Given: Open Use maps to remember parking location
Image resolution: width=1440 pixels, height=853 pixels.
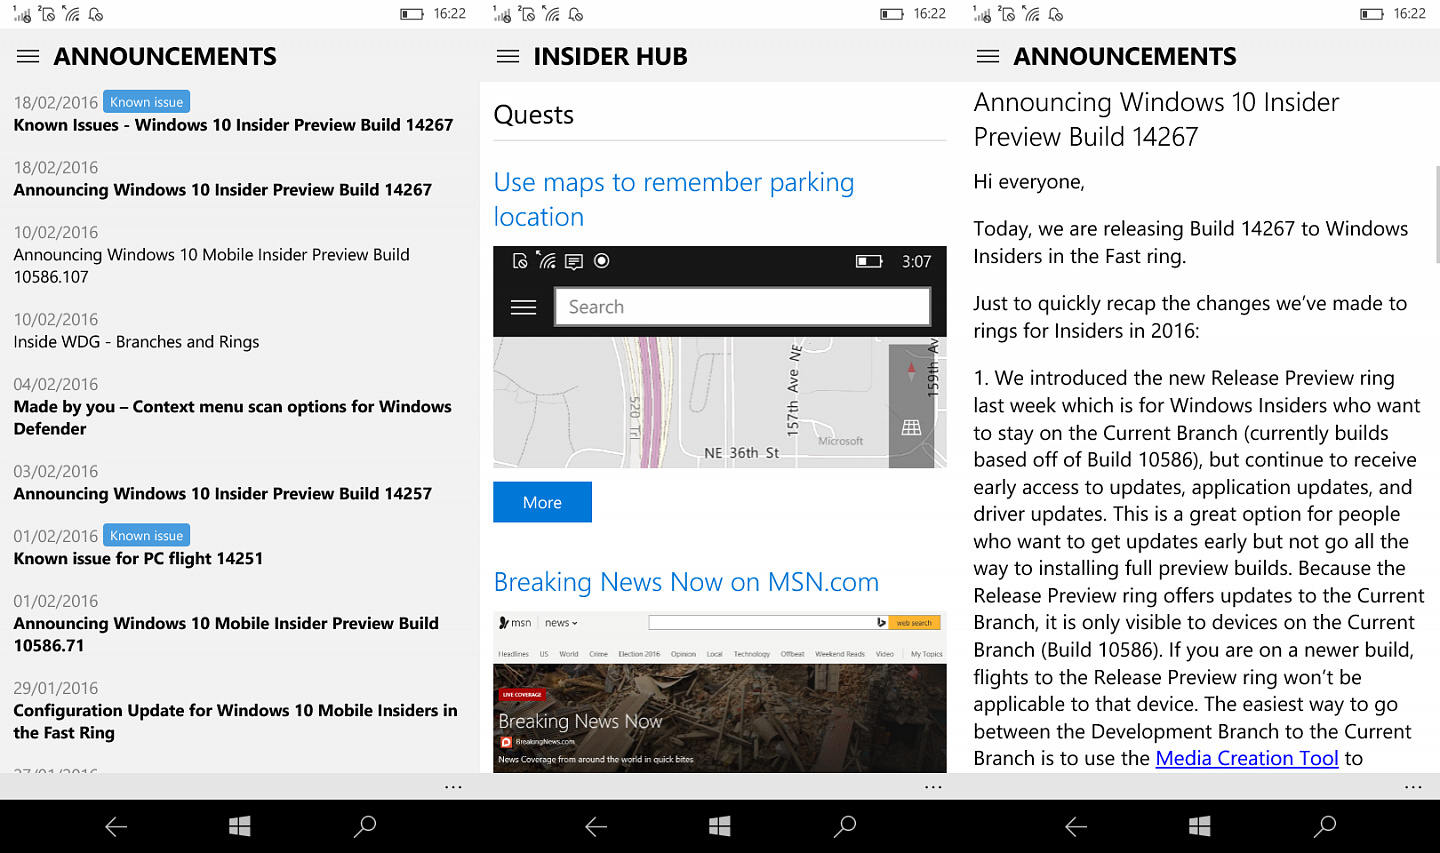Looking at the screenshot, I should (x=674, y=199).
